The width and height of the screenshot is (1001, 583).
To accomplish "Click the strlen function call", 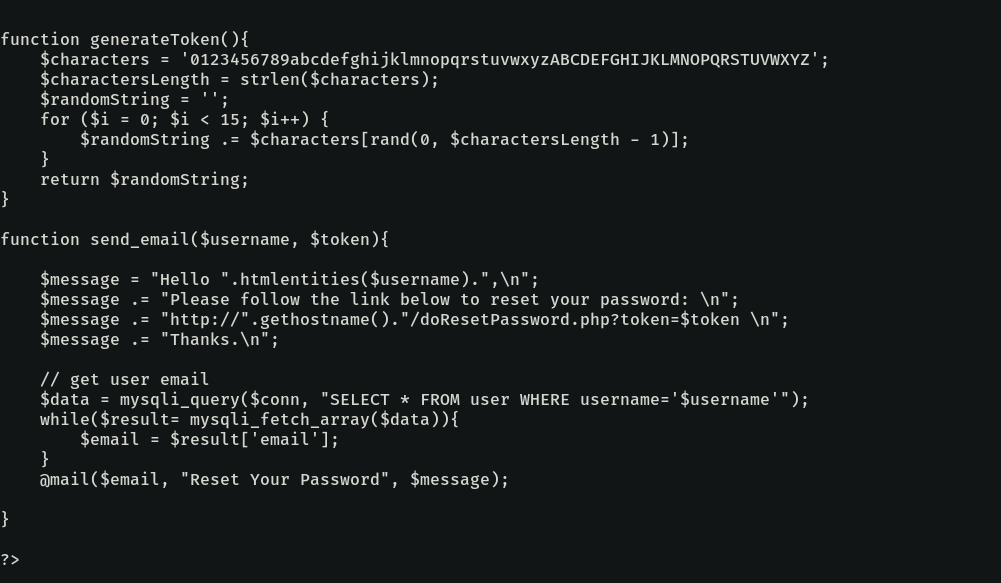I will (270, 80).
